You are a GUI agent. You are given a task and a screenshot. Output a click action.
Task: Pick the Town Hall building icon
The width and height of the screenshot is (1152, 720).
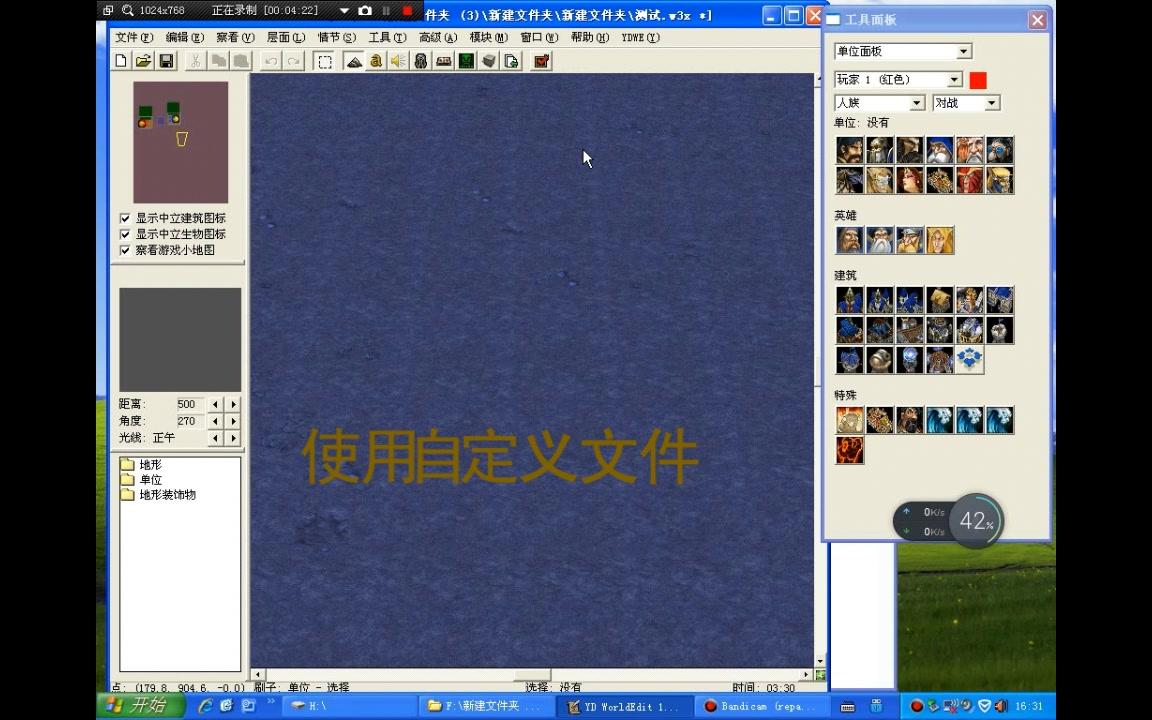849,300
